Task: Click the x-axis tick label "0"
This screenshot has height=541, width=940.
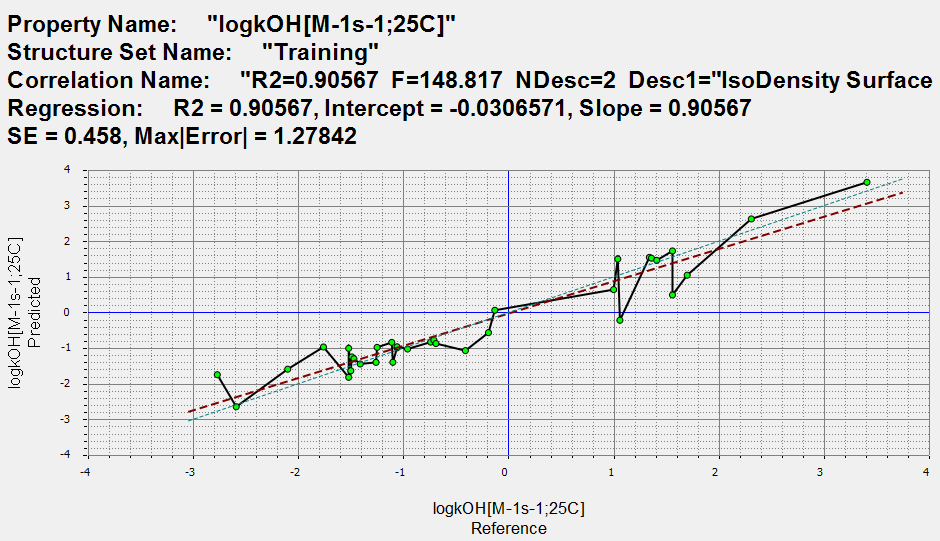Action: 505,473
